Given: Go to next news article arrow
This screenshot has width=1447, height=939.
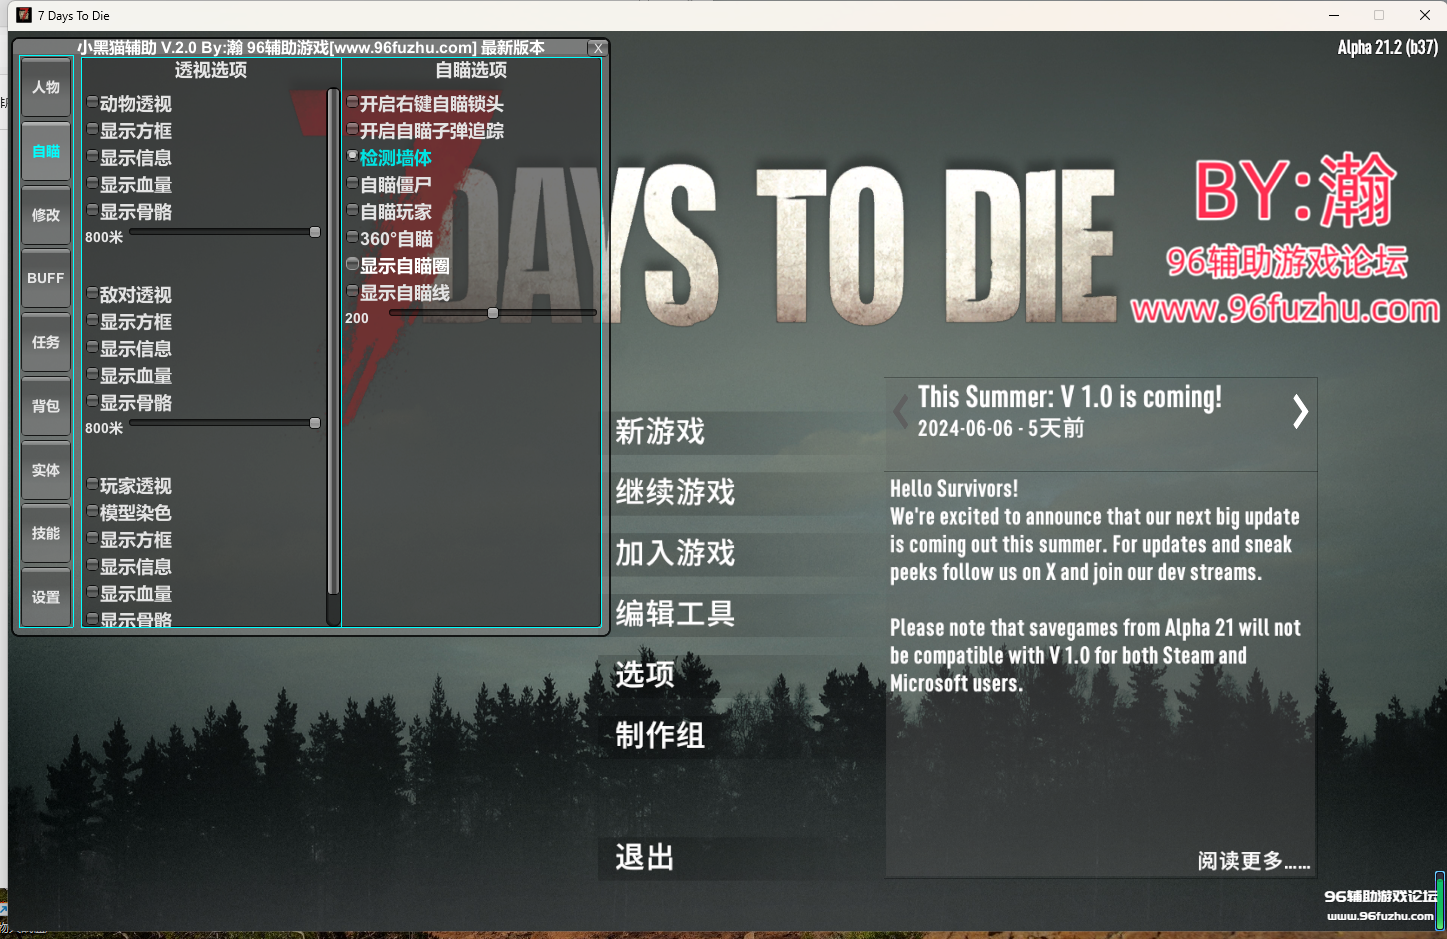Looking at the screenshot, I should coord(1300,411).
